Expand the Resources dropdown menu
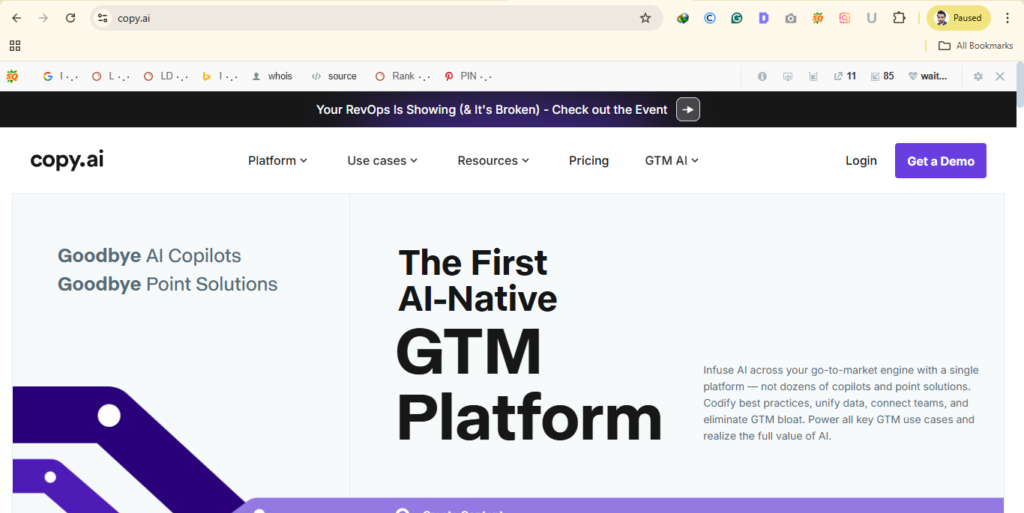This screenshot has width=1024, height=513. tap(493, 161)
